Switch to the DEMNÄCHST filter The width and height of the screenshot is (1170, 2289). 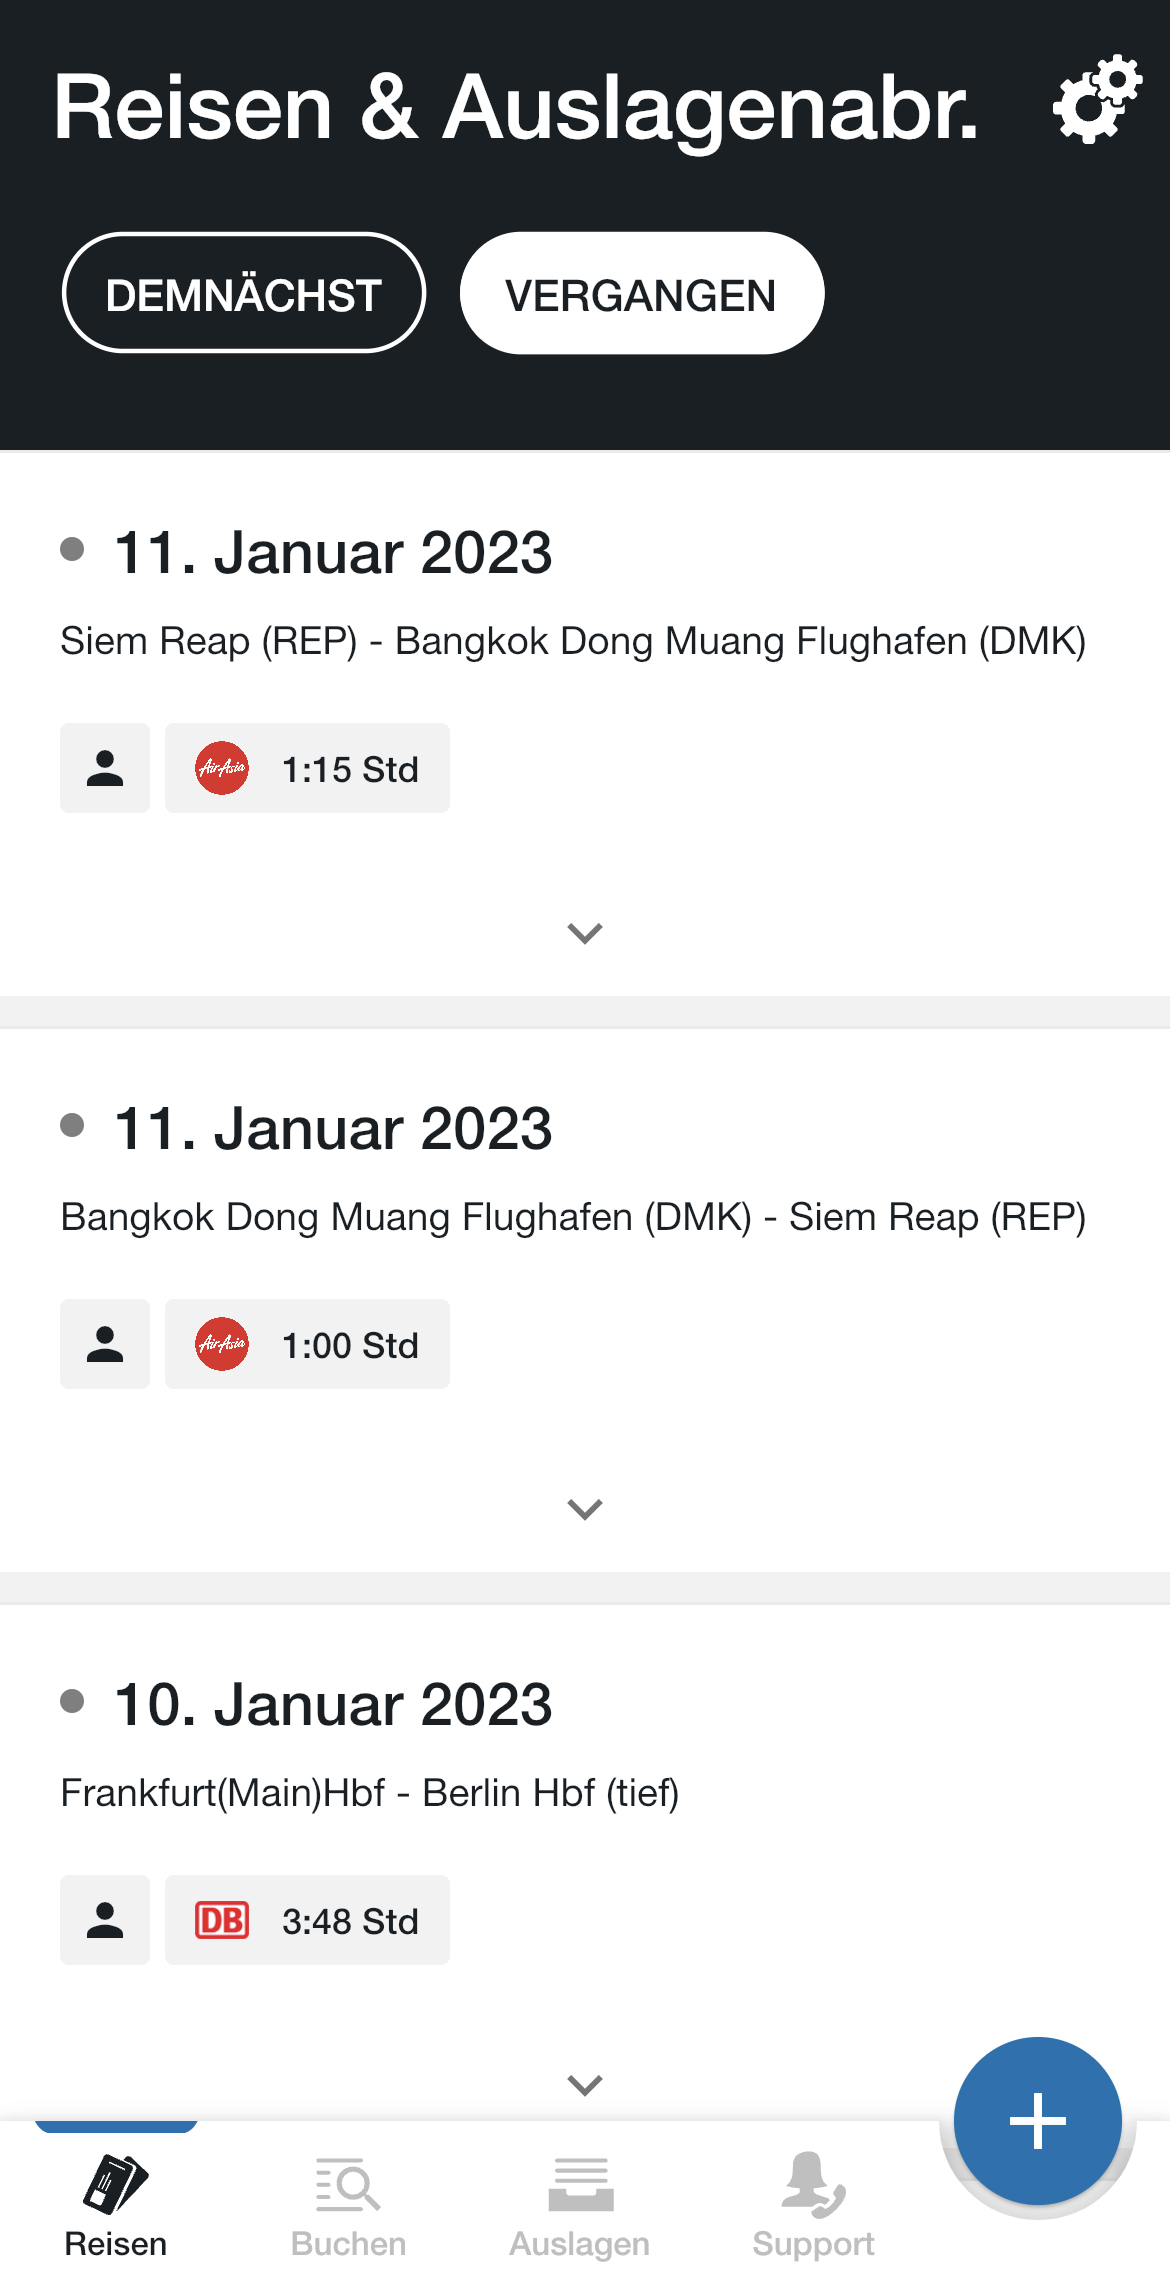coord(244,293)
